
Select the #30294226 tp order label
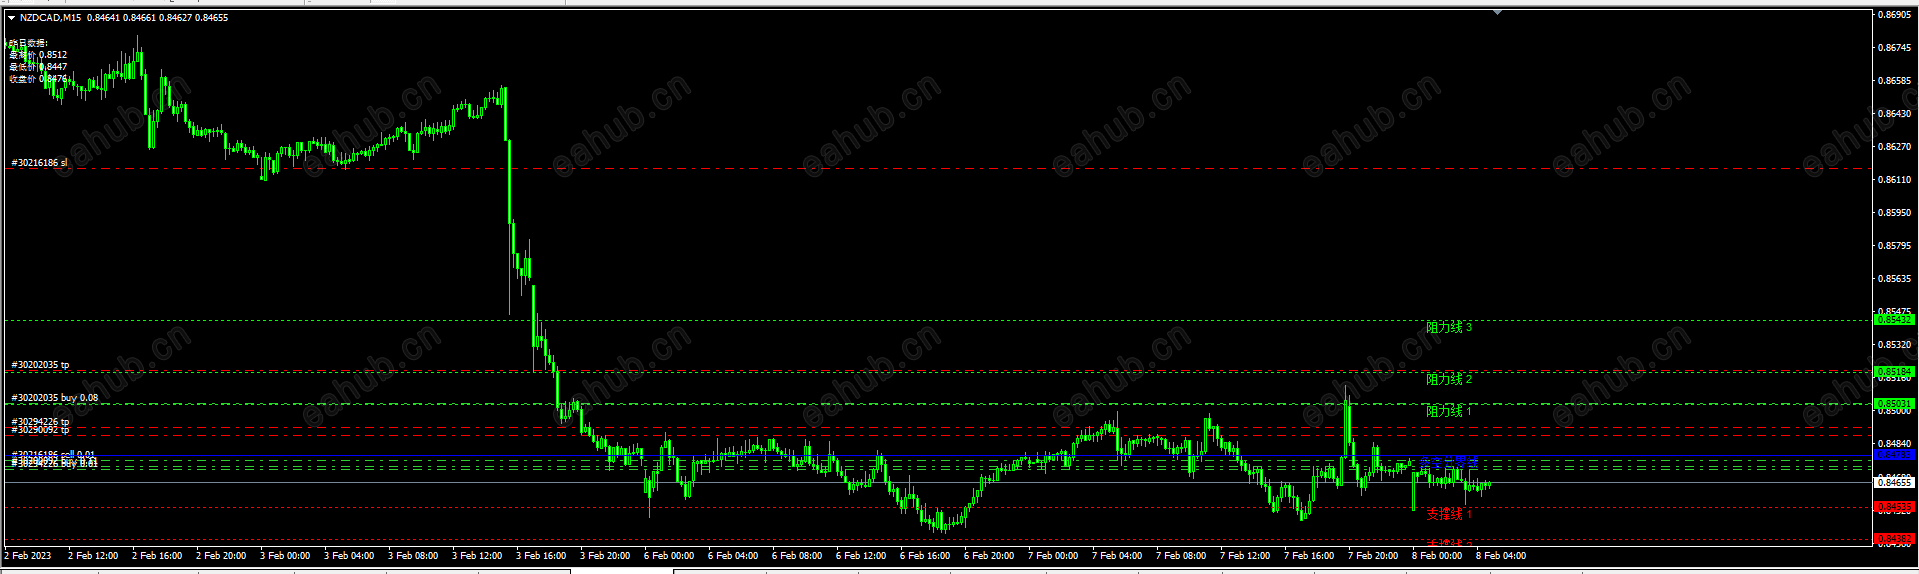point(40,422)
